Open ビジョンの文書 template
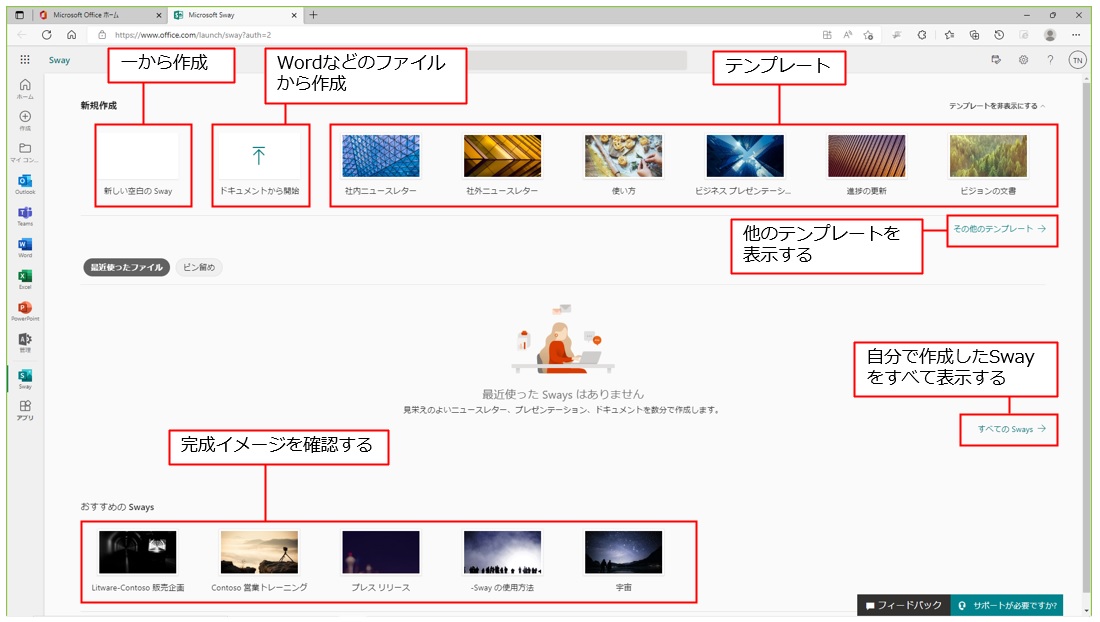Image resolution: width=1100 pixels, height=622 pixels. click(988, 165)
